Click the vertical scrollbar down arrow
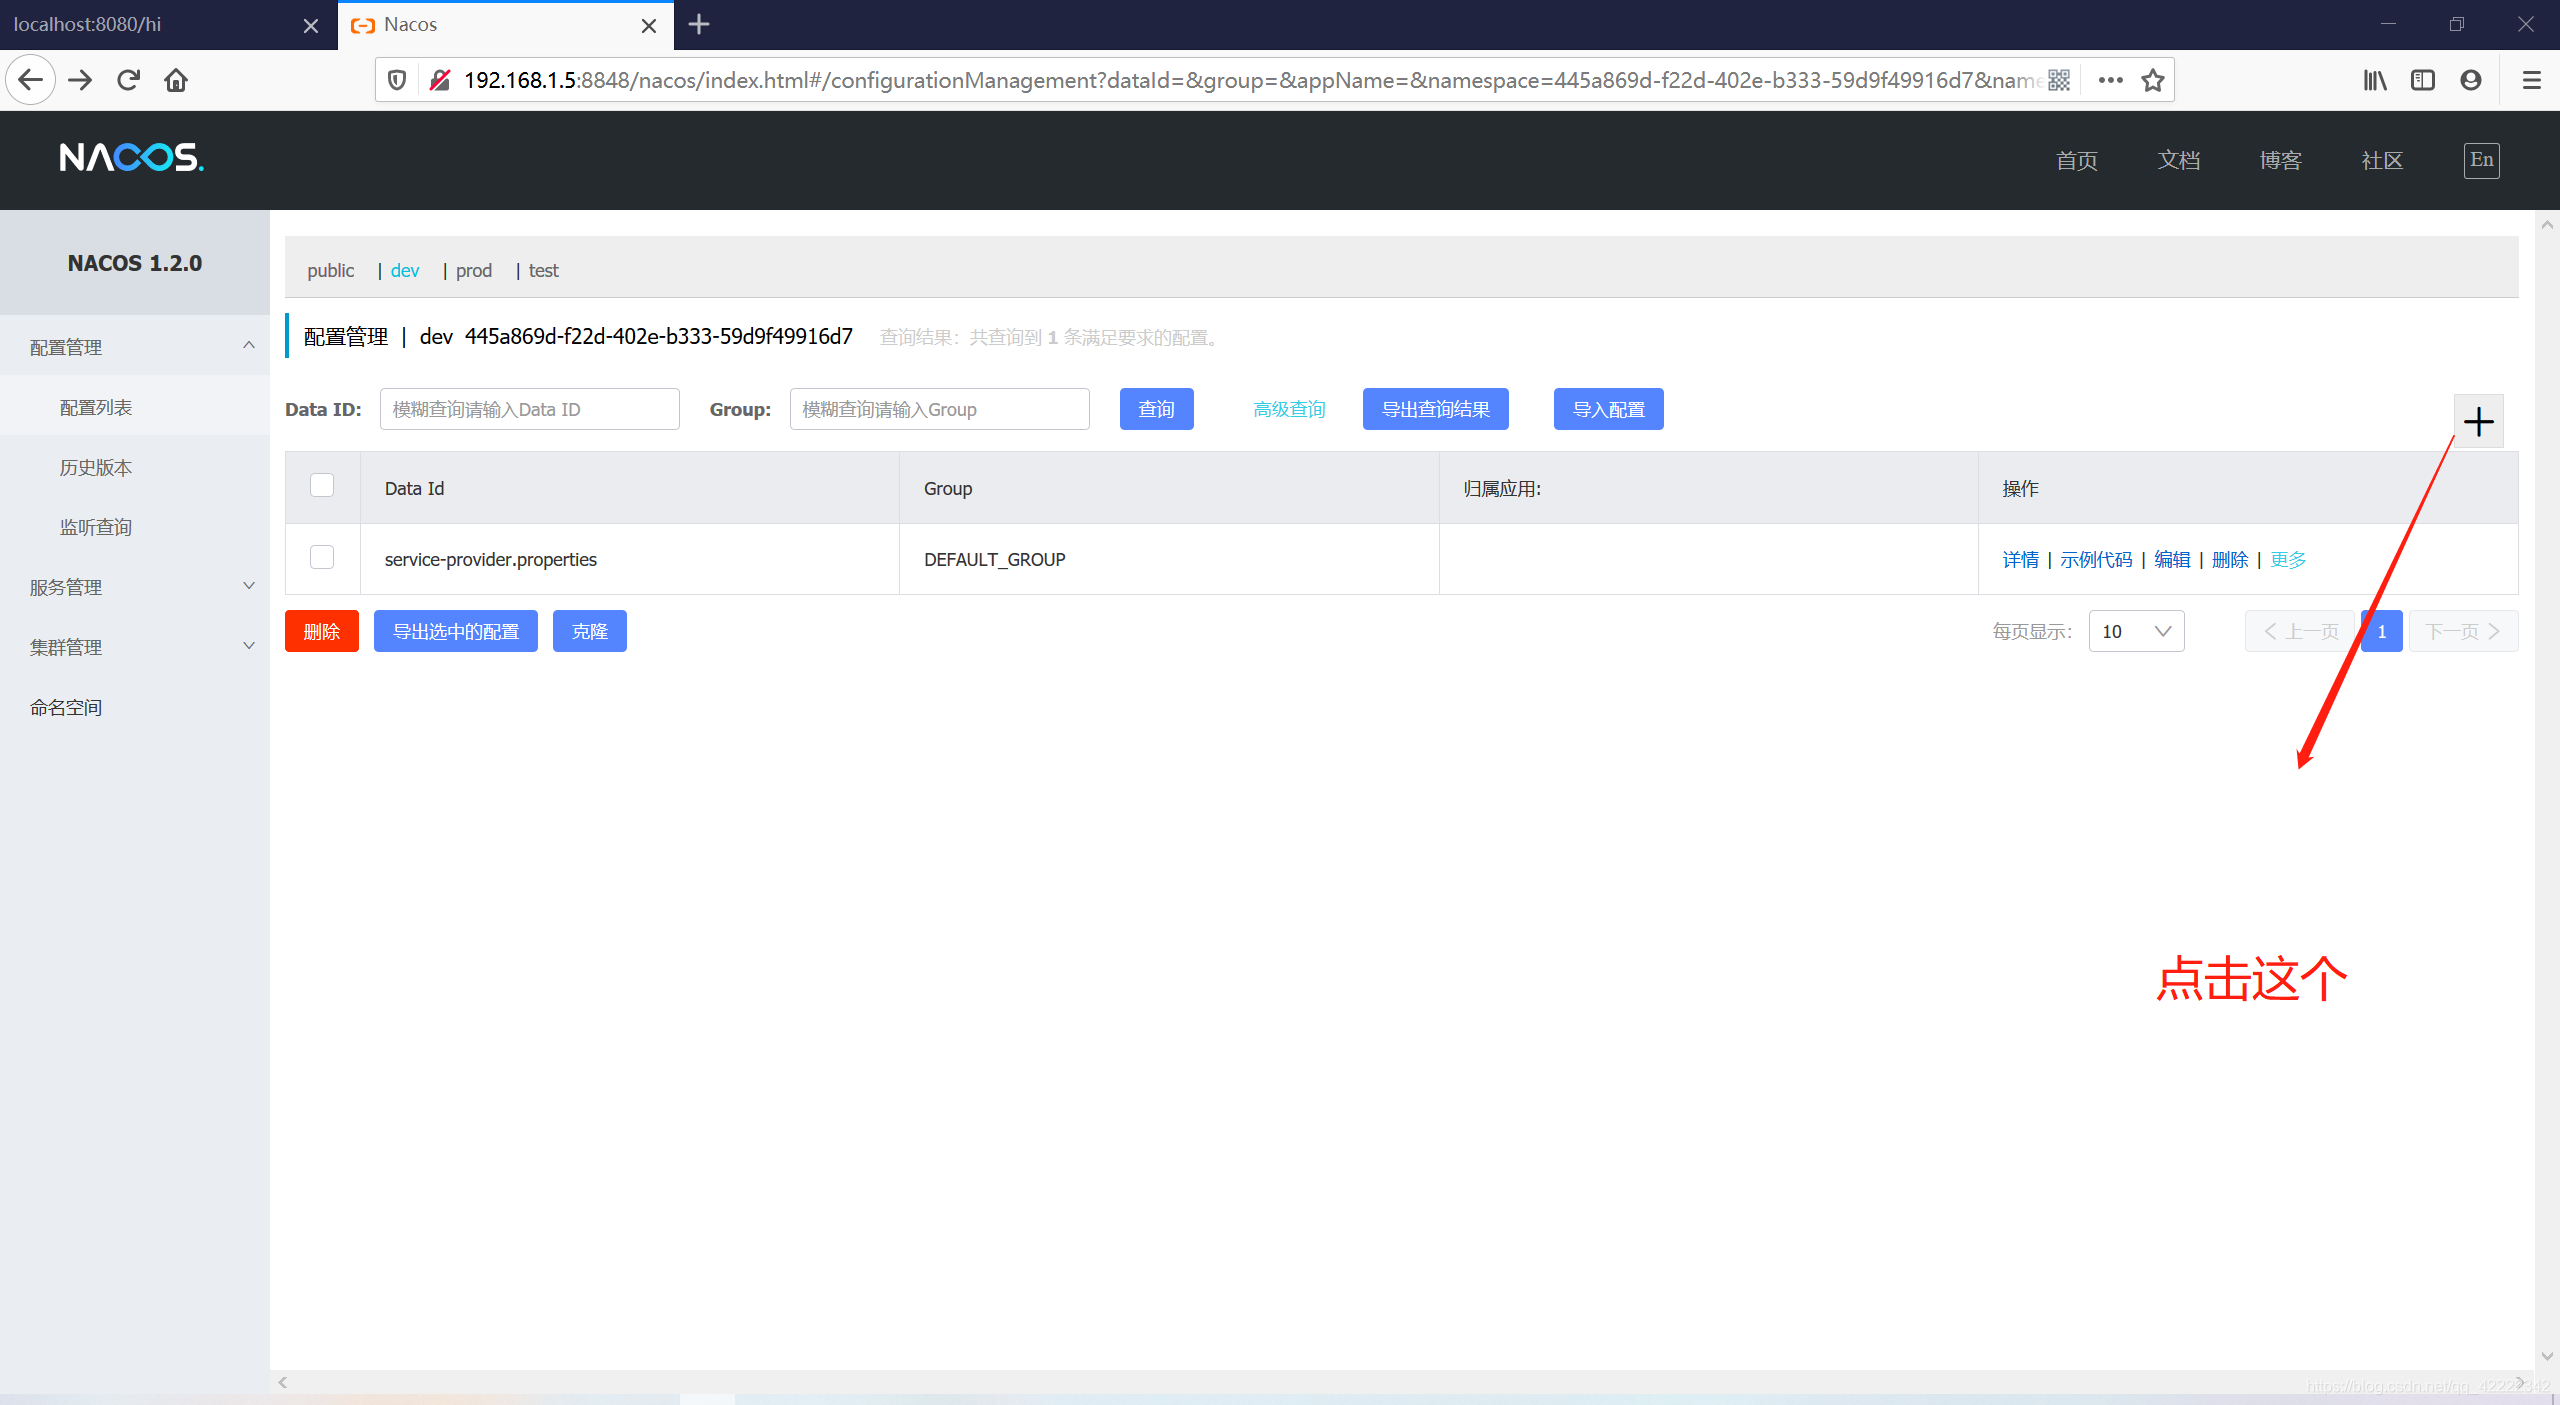Viewport: 2560px width, 1405px height. 2547,1356
